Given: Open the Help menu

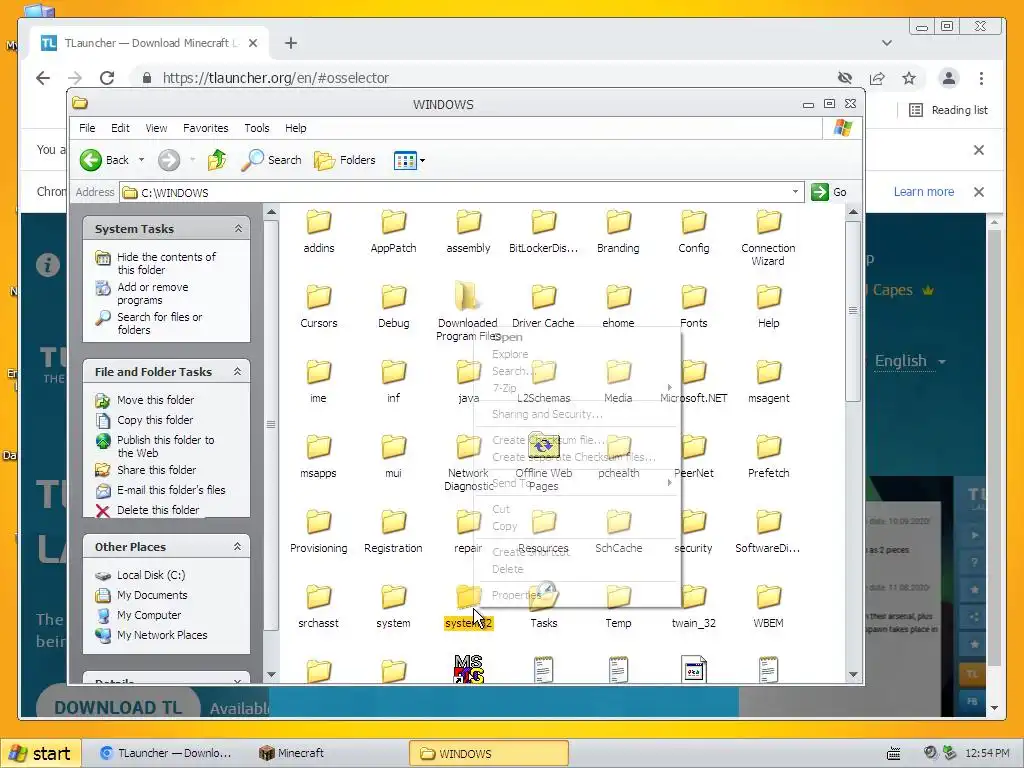Looking at the screenshot, I should [295, 128].
